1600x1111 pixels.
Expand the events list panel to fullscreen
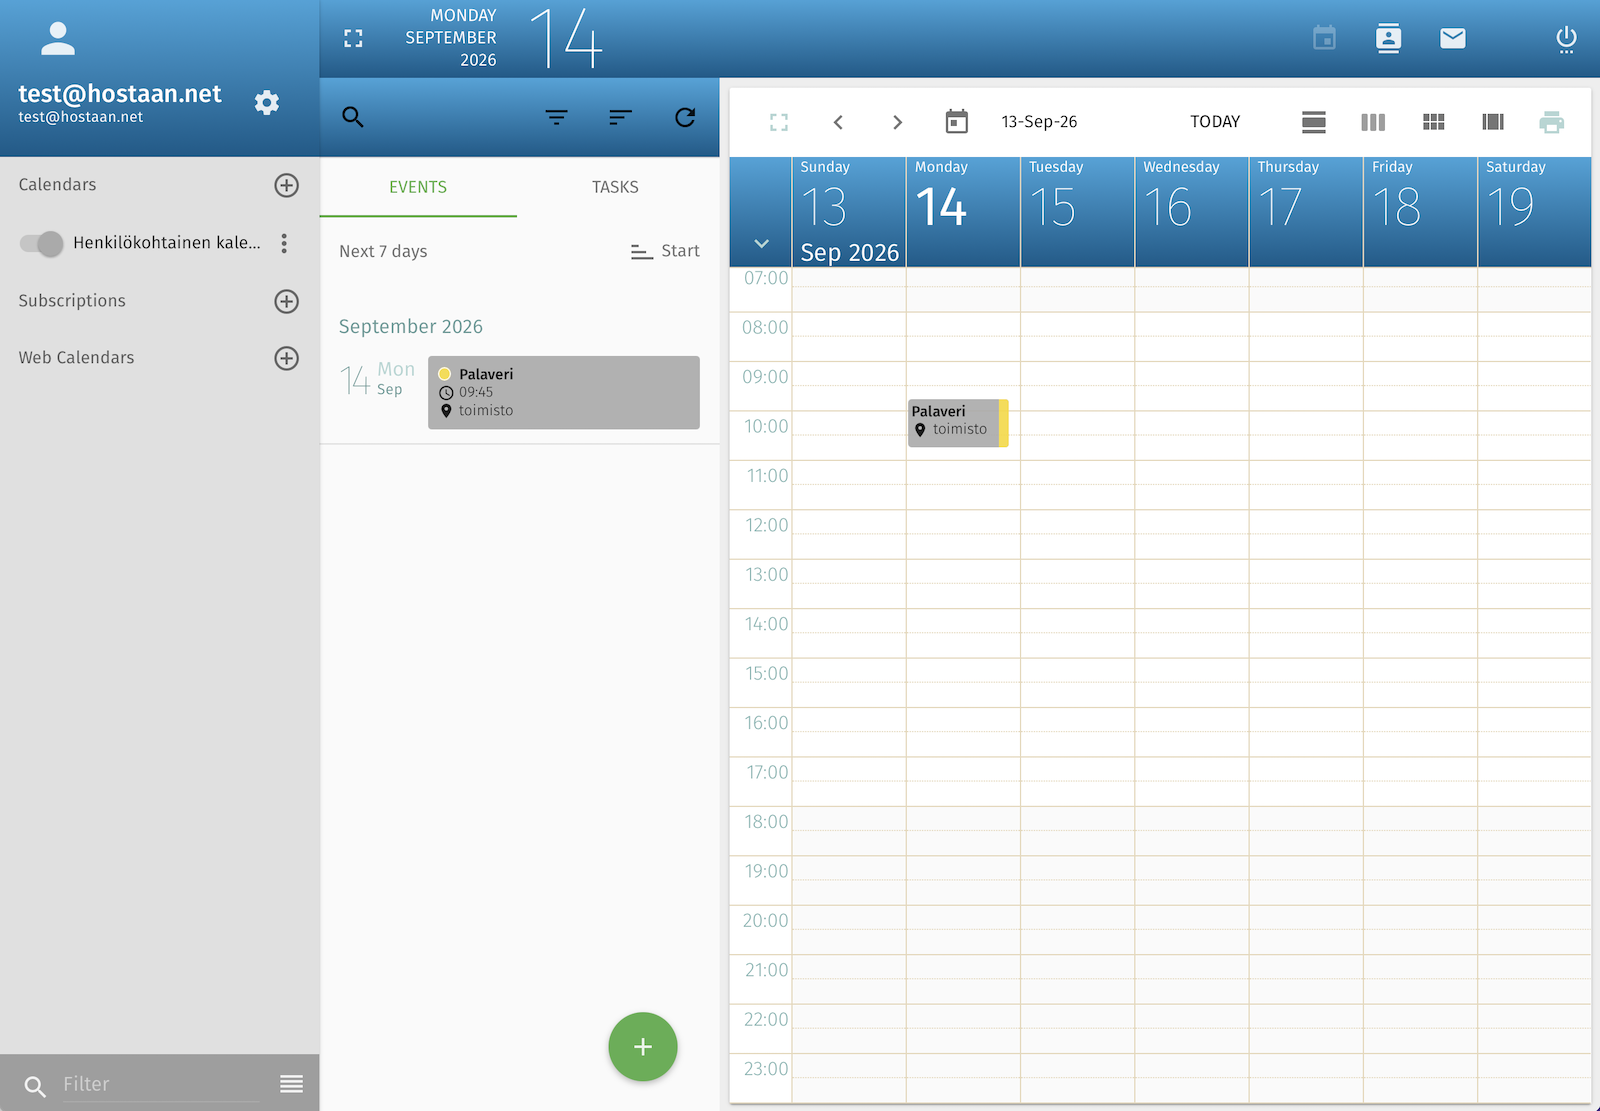[353, 38]
